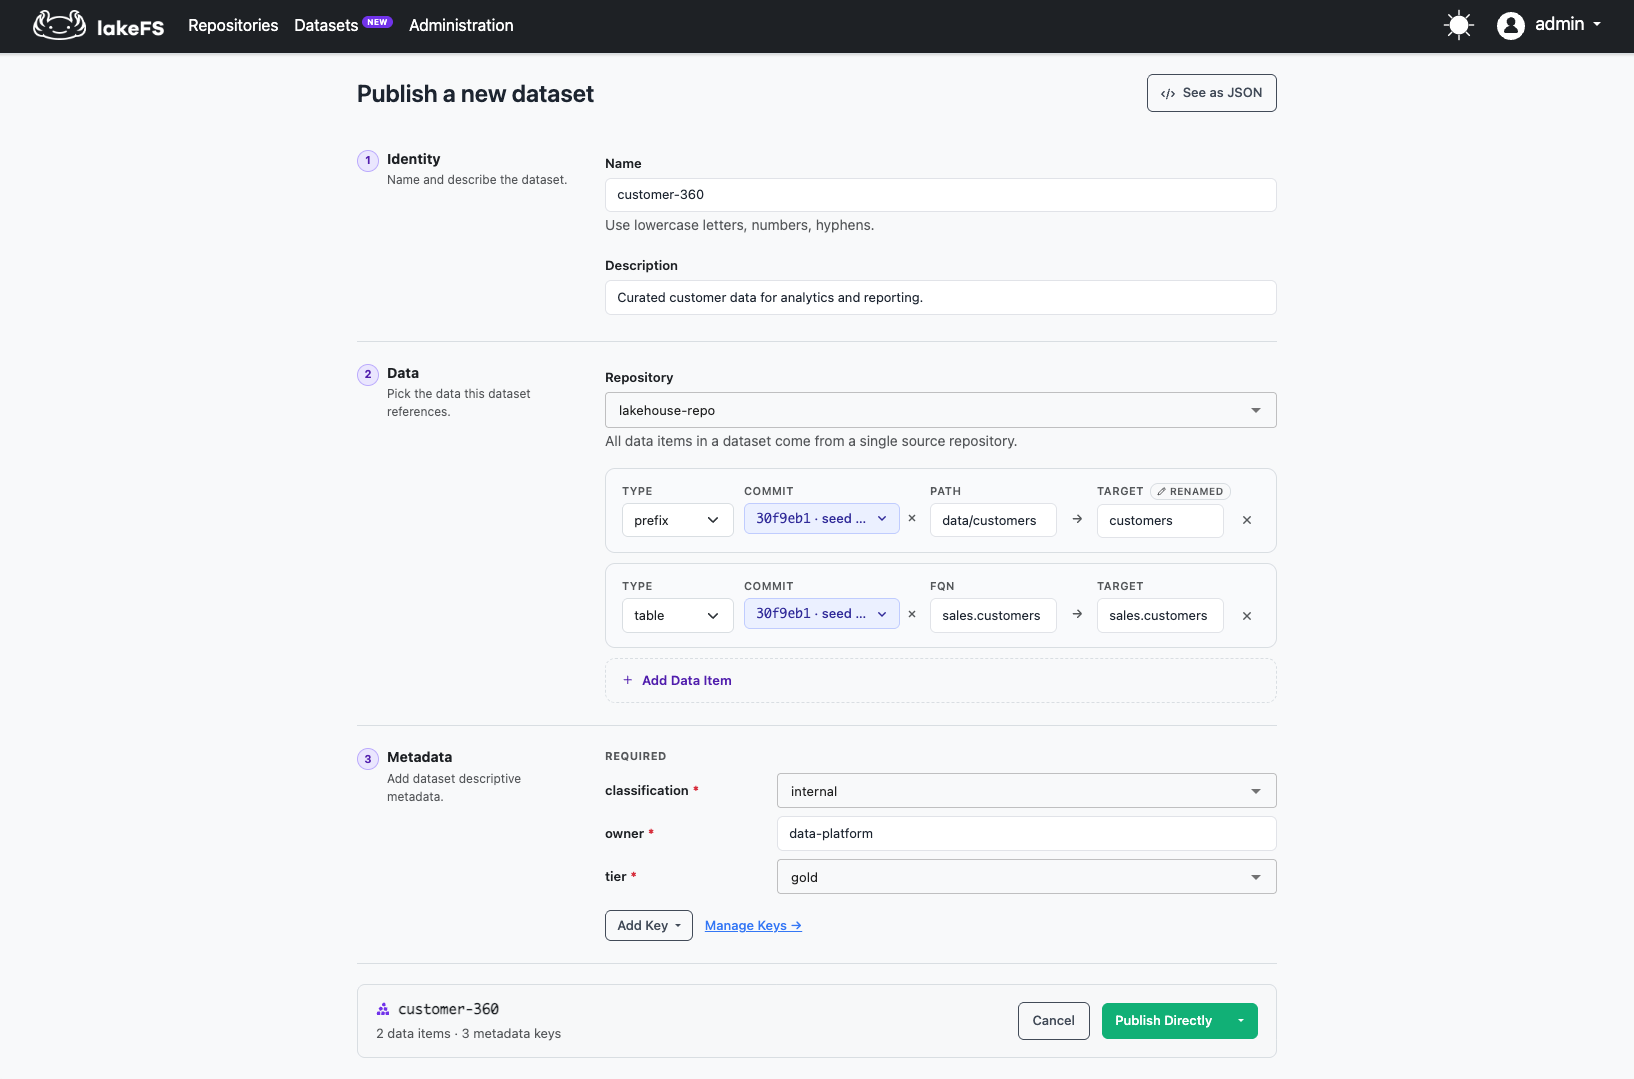Screen dimensions: 1634x1079
Task: Clear commit selection in the prefix row
Action: click(x=912, y=519)
